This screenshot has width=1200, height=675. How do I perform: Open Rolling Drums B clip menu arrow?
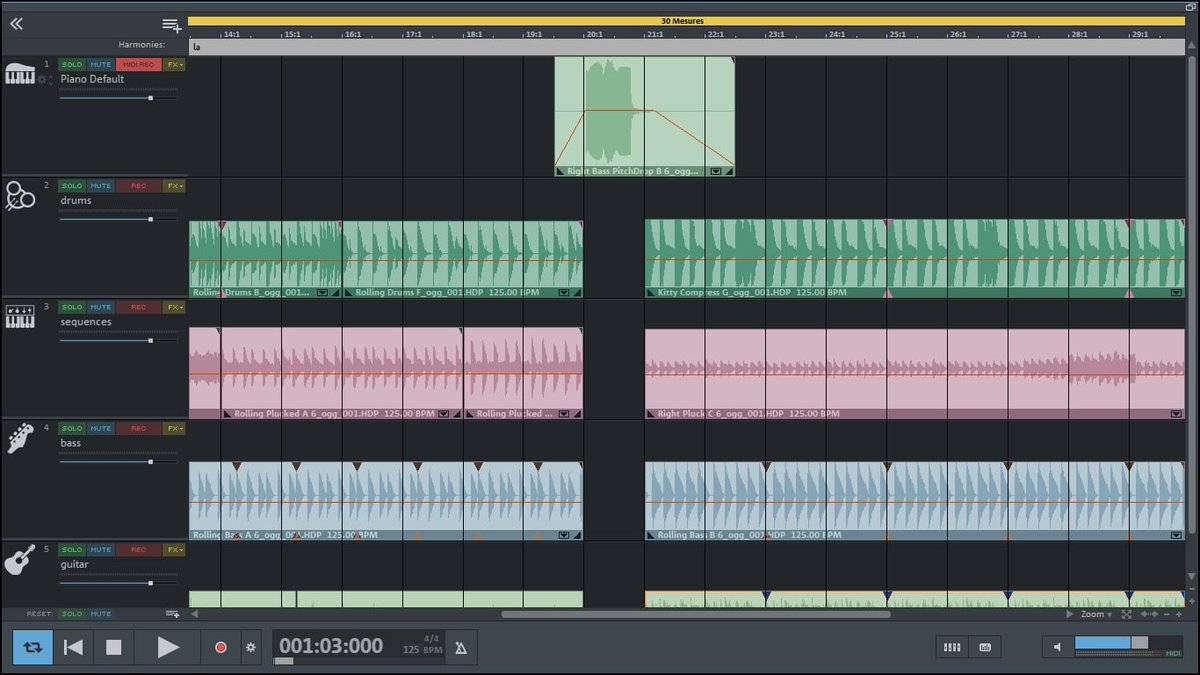[x=322, y=293]
